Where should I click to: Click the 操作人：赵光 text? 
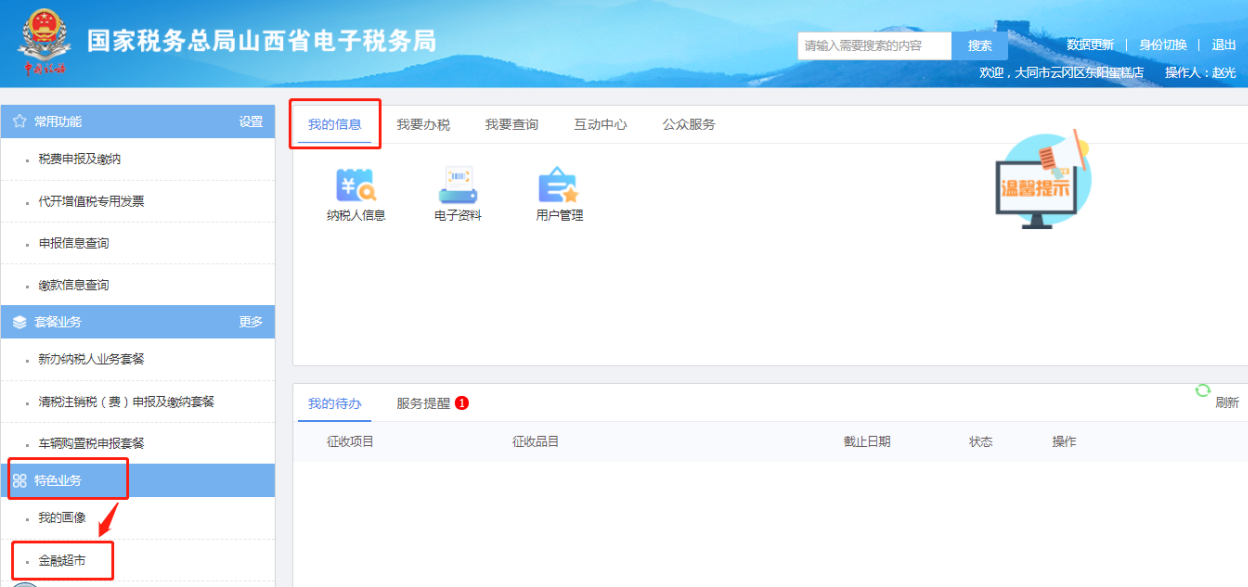point(1200,73)
